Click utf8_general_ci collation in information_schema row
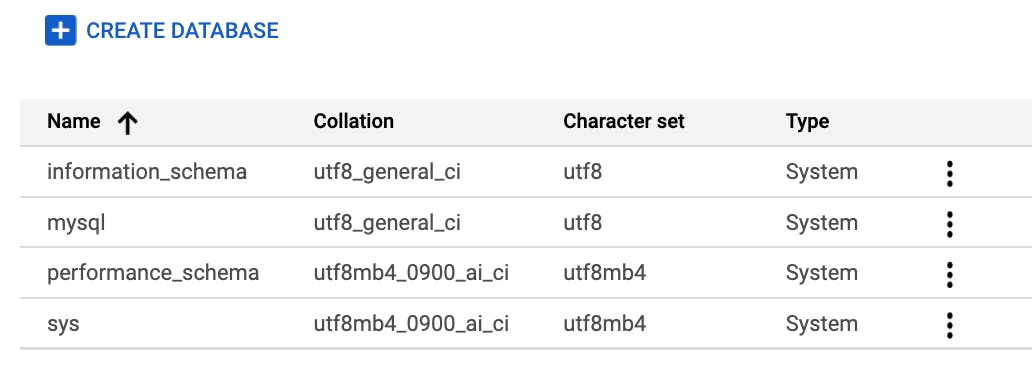 387,172
